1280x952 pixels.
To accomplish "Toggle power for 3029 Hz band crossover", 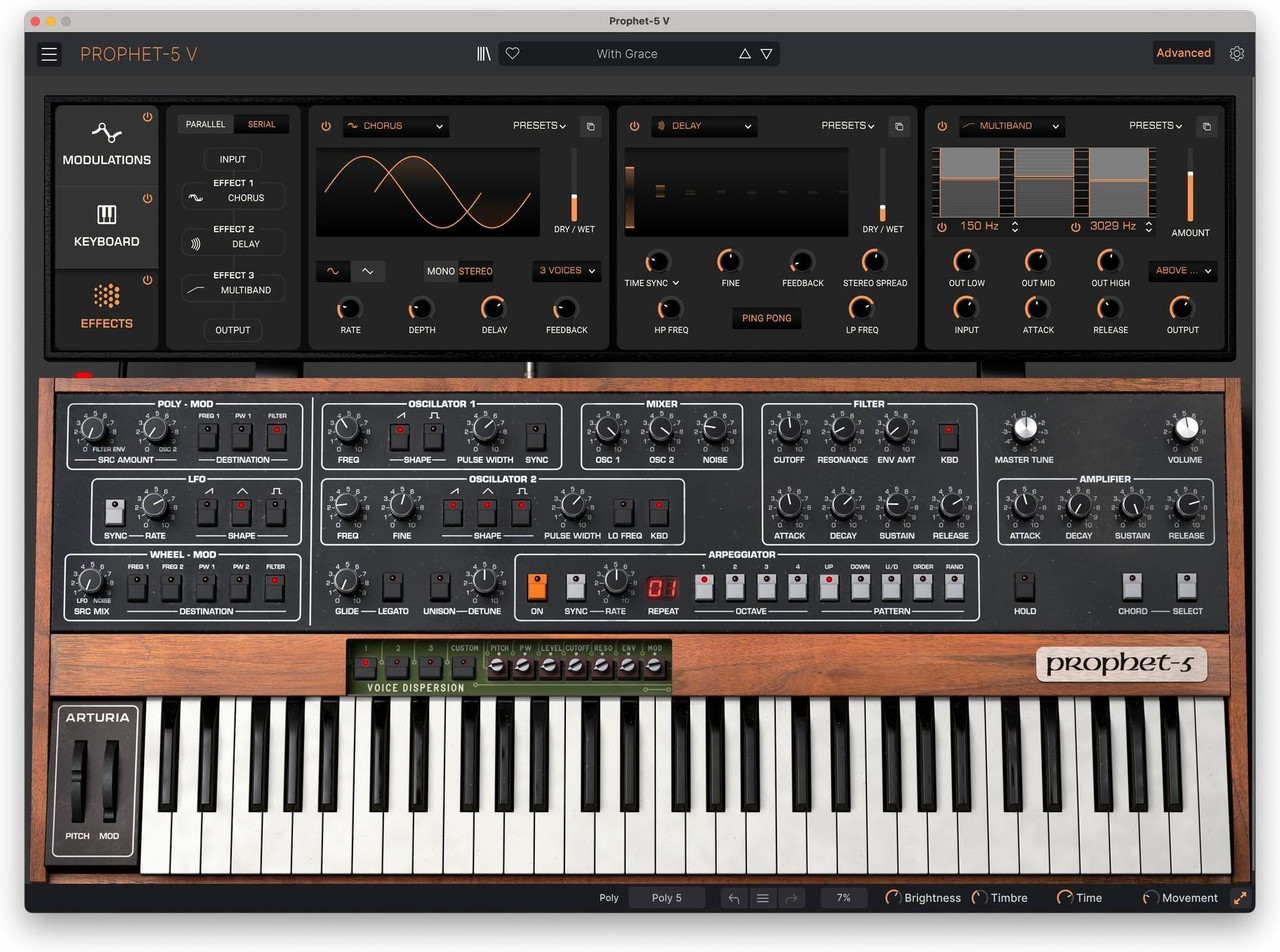I will (x=1076, y=227).
